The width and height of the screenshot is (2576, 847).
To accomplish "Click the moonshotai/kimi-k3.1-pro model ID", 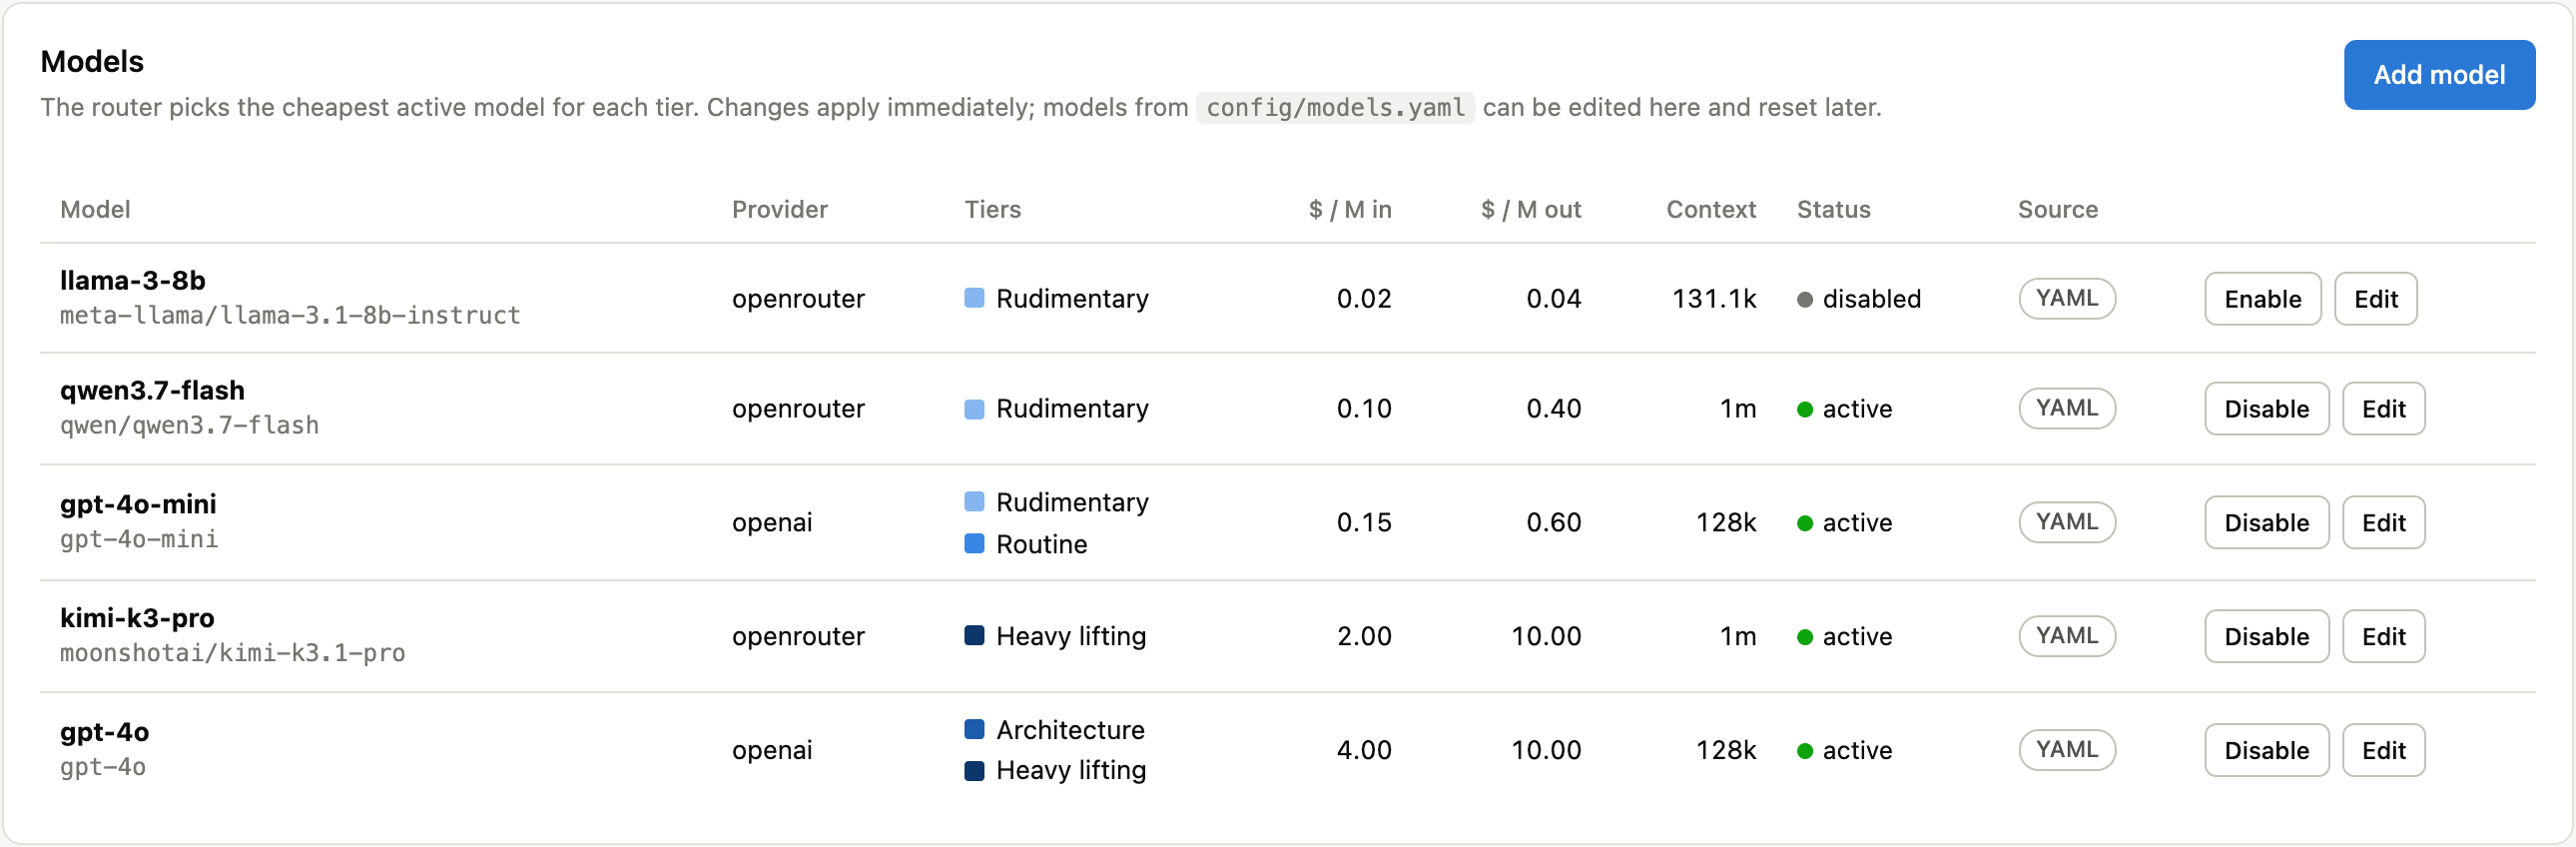I will click(233, 654).
